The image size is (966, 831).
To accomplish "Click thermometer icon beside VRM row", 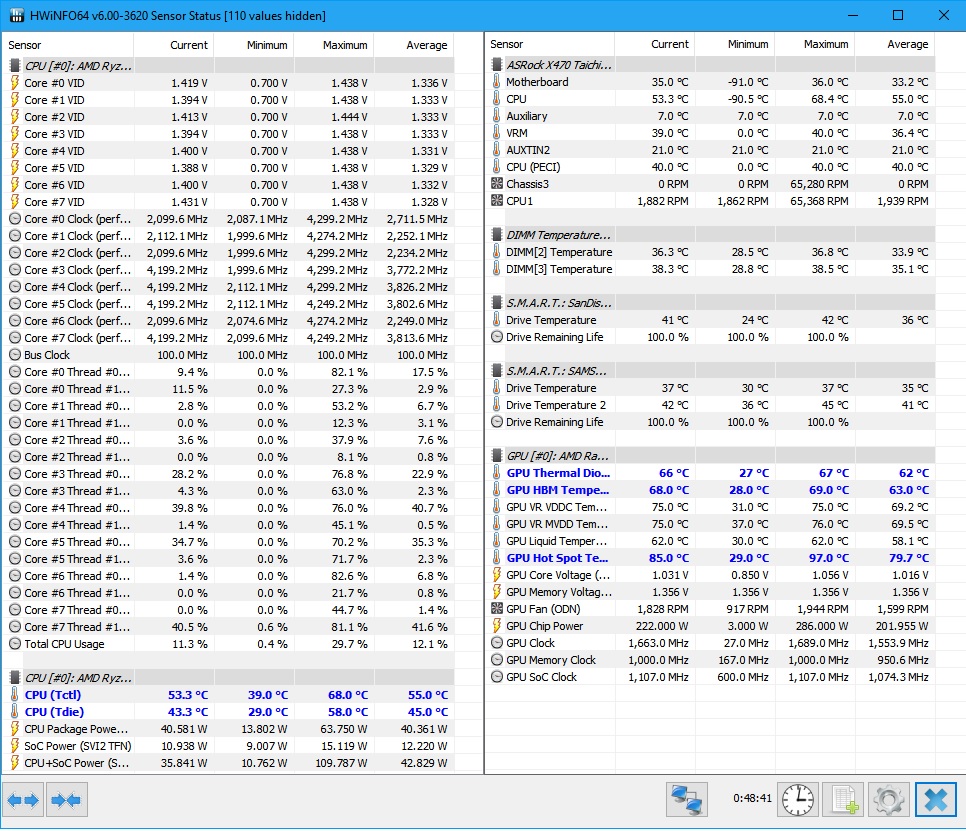I will [497, 132].
